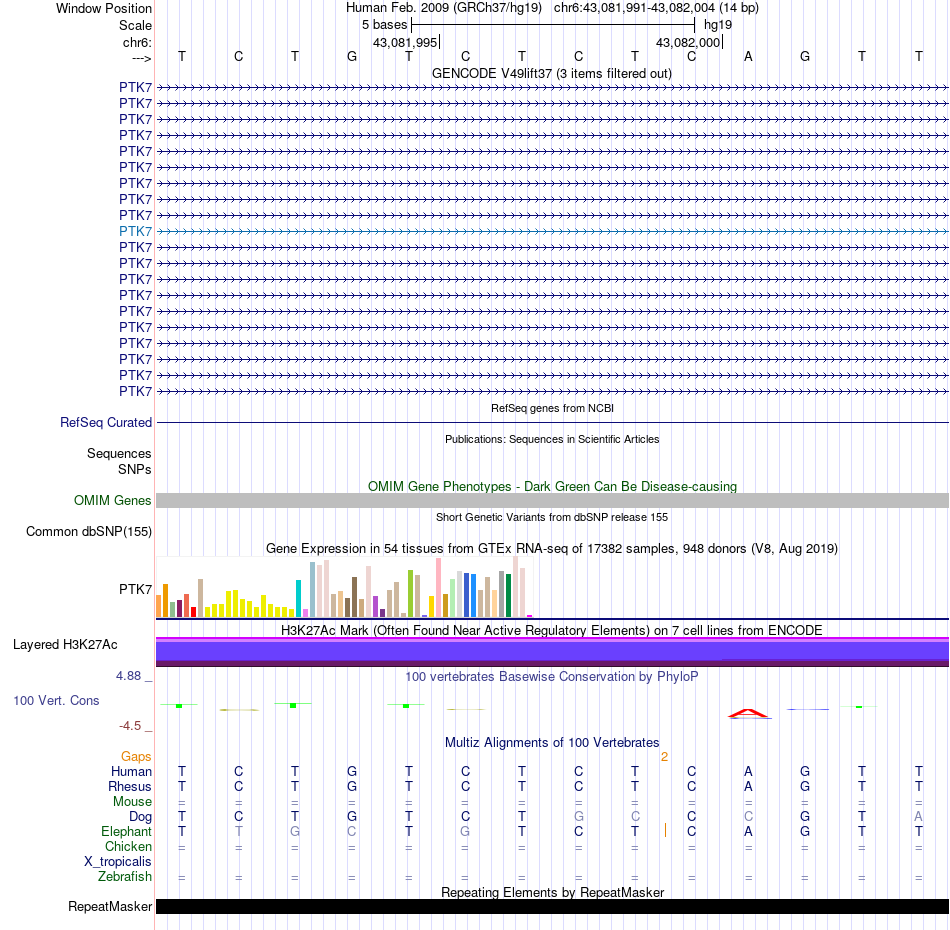
Task: Click the hg19 label next to scale bar
Action: click(718, 25)
